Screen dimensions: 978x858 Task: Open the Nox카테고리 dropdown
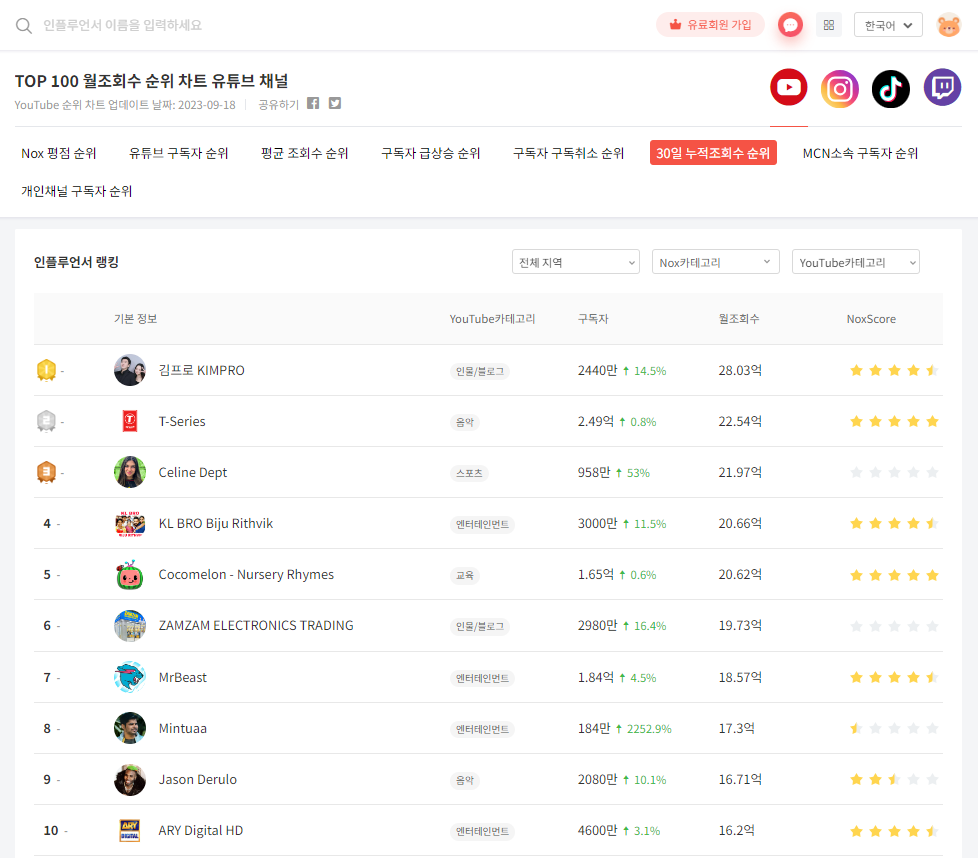(x=715, y=262)
